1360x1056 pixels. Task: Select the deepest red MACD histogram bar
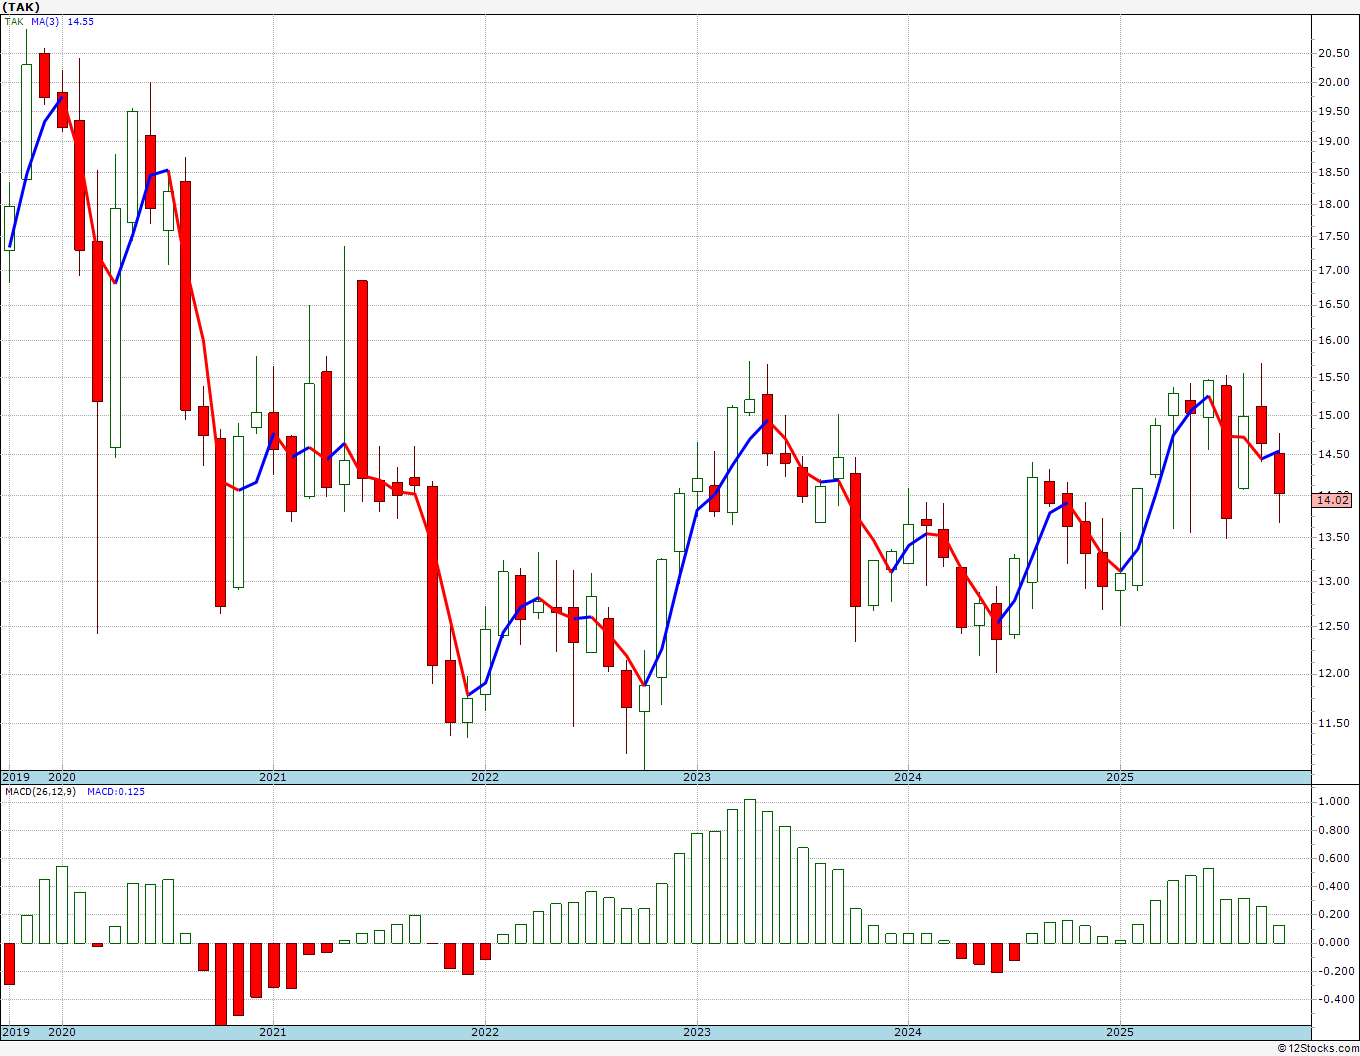221,984
